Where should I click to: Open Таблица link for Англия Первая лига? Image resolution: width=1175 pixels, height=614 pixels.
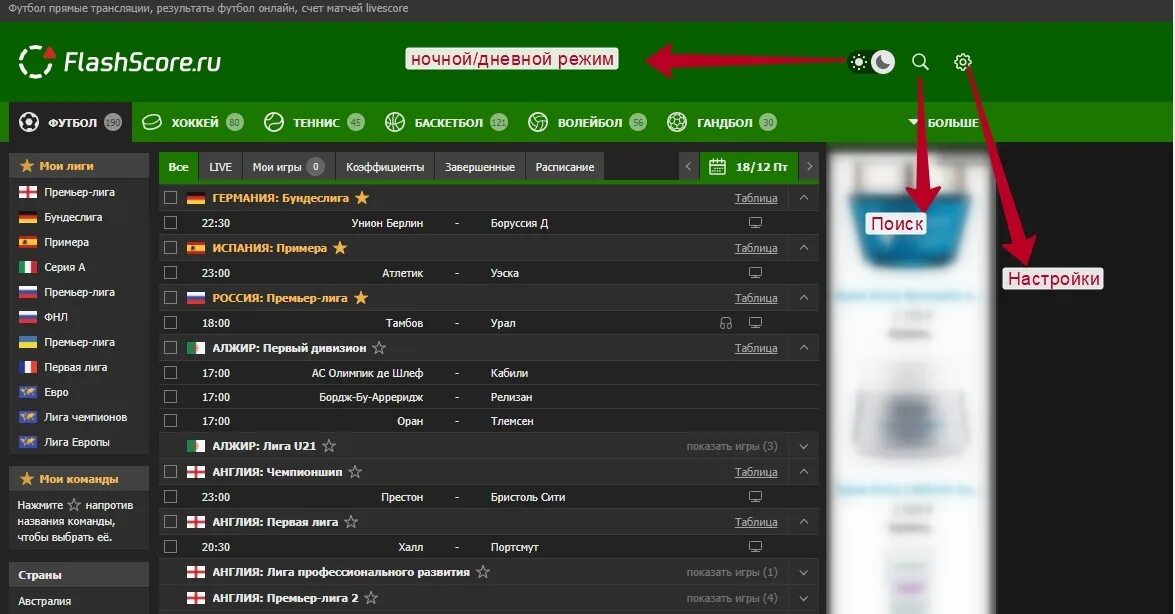[x=755, y=522]
